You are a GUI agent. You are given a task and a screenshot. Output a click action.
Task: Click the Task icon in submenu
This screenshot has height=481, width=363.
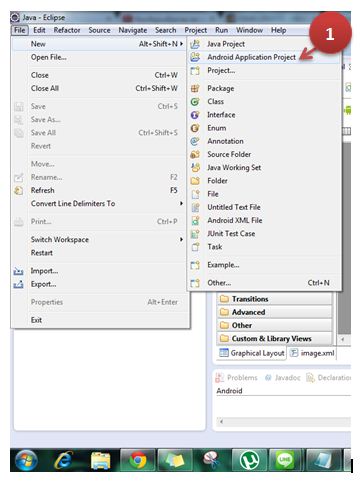pos(195,247)
